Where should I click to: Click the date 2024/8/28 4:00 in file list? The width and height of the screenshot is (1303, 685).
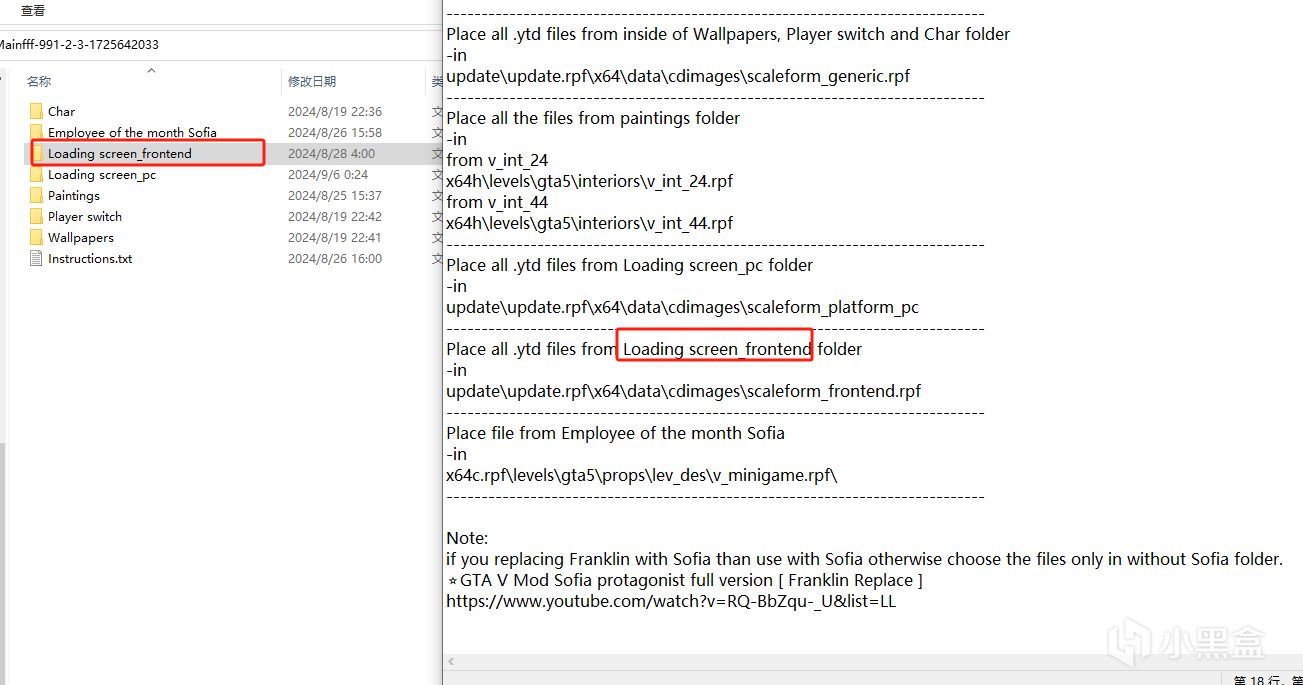[x=331, y=153]
